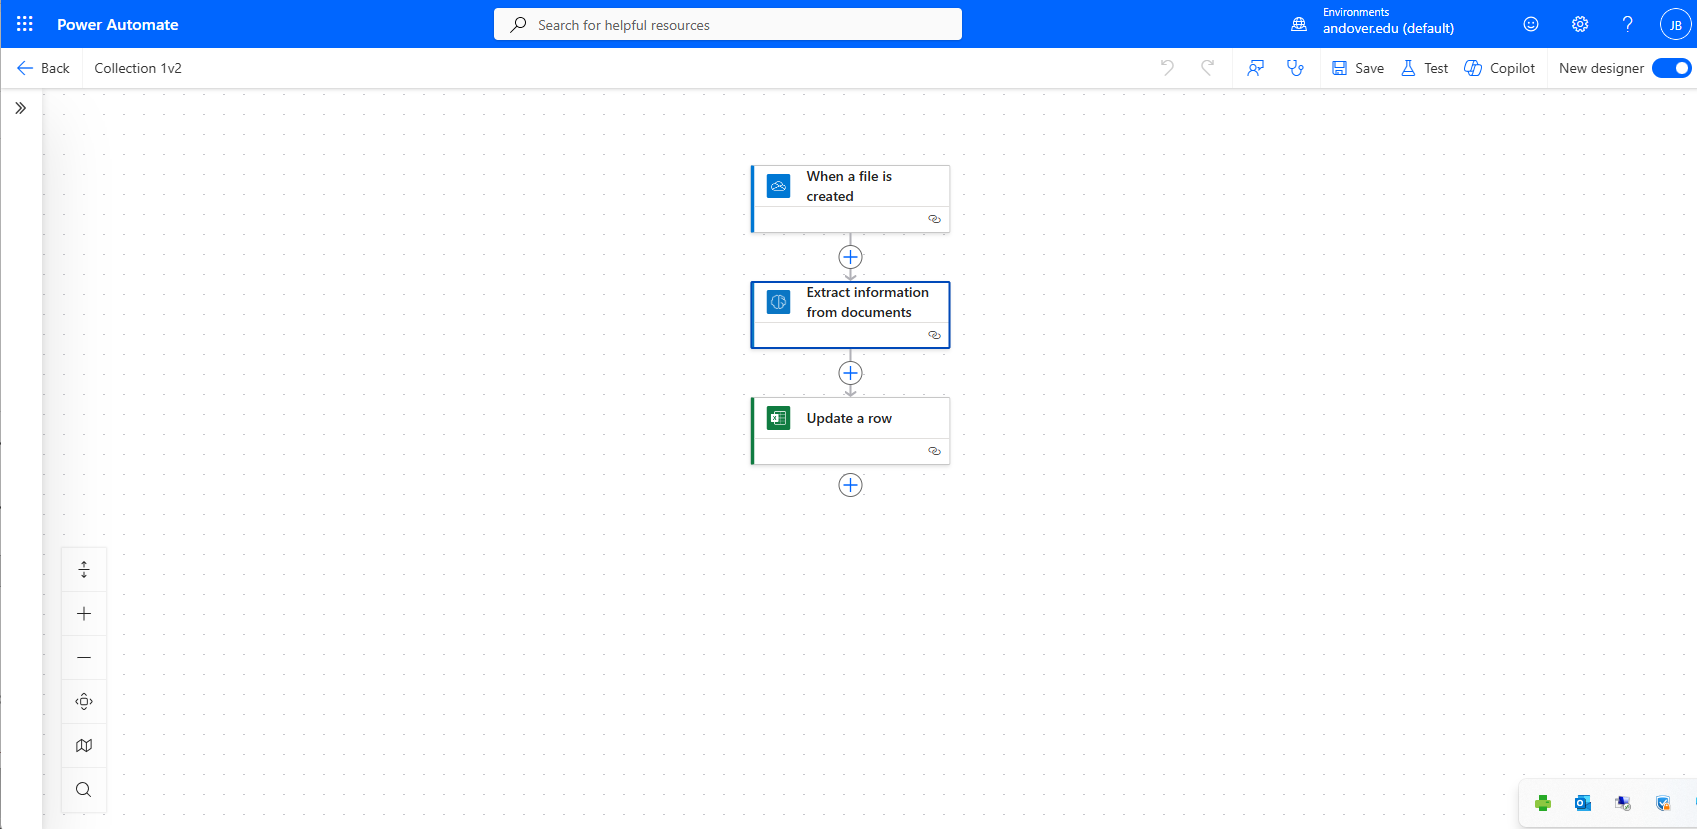Click the Test button

tap(1424, 68)
